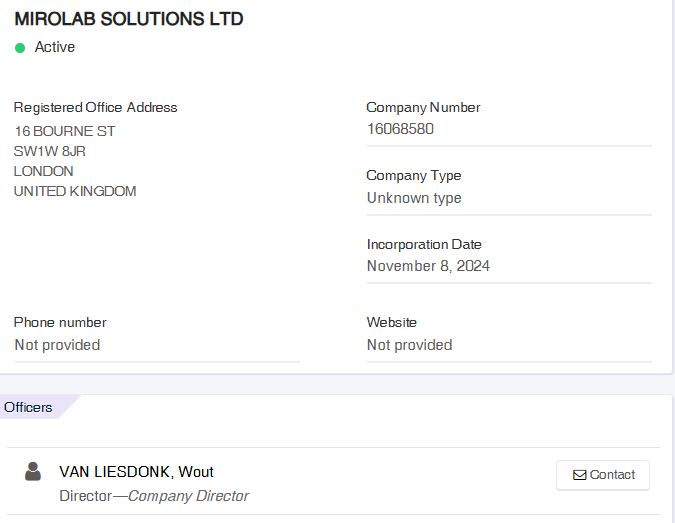Click the Registered Office Address label

click(96, 107)
